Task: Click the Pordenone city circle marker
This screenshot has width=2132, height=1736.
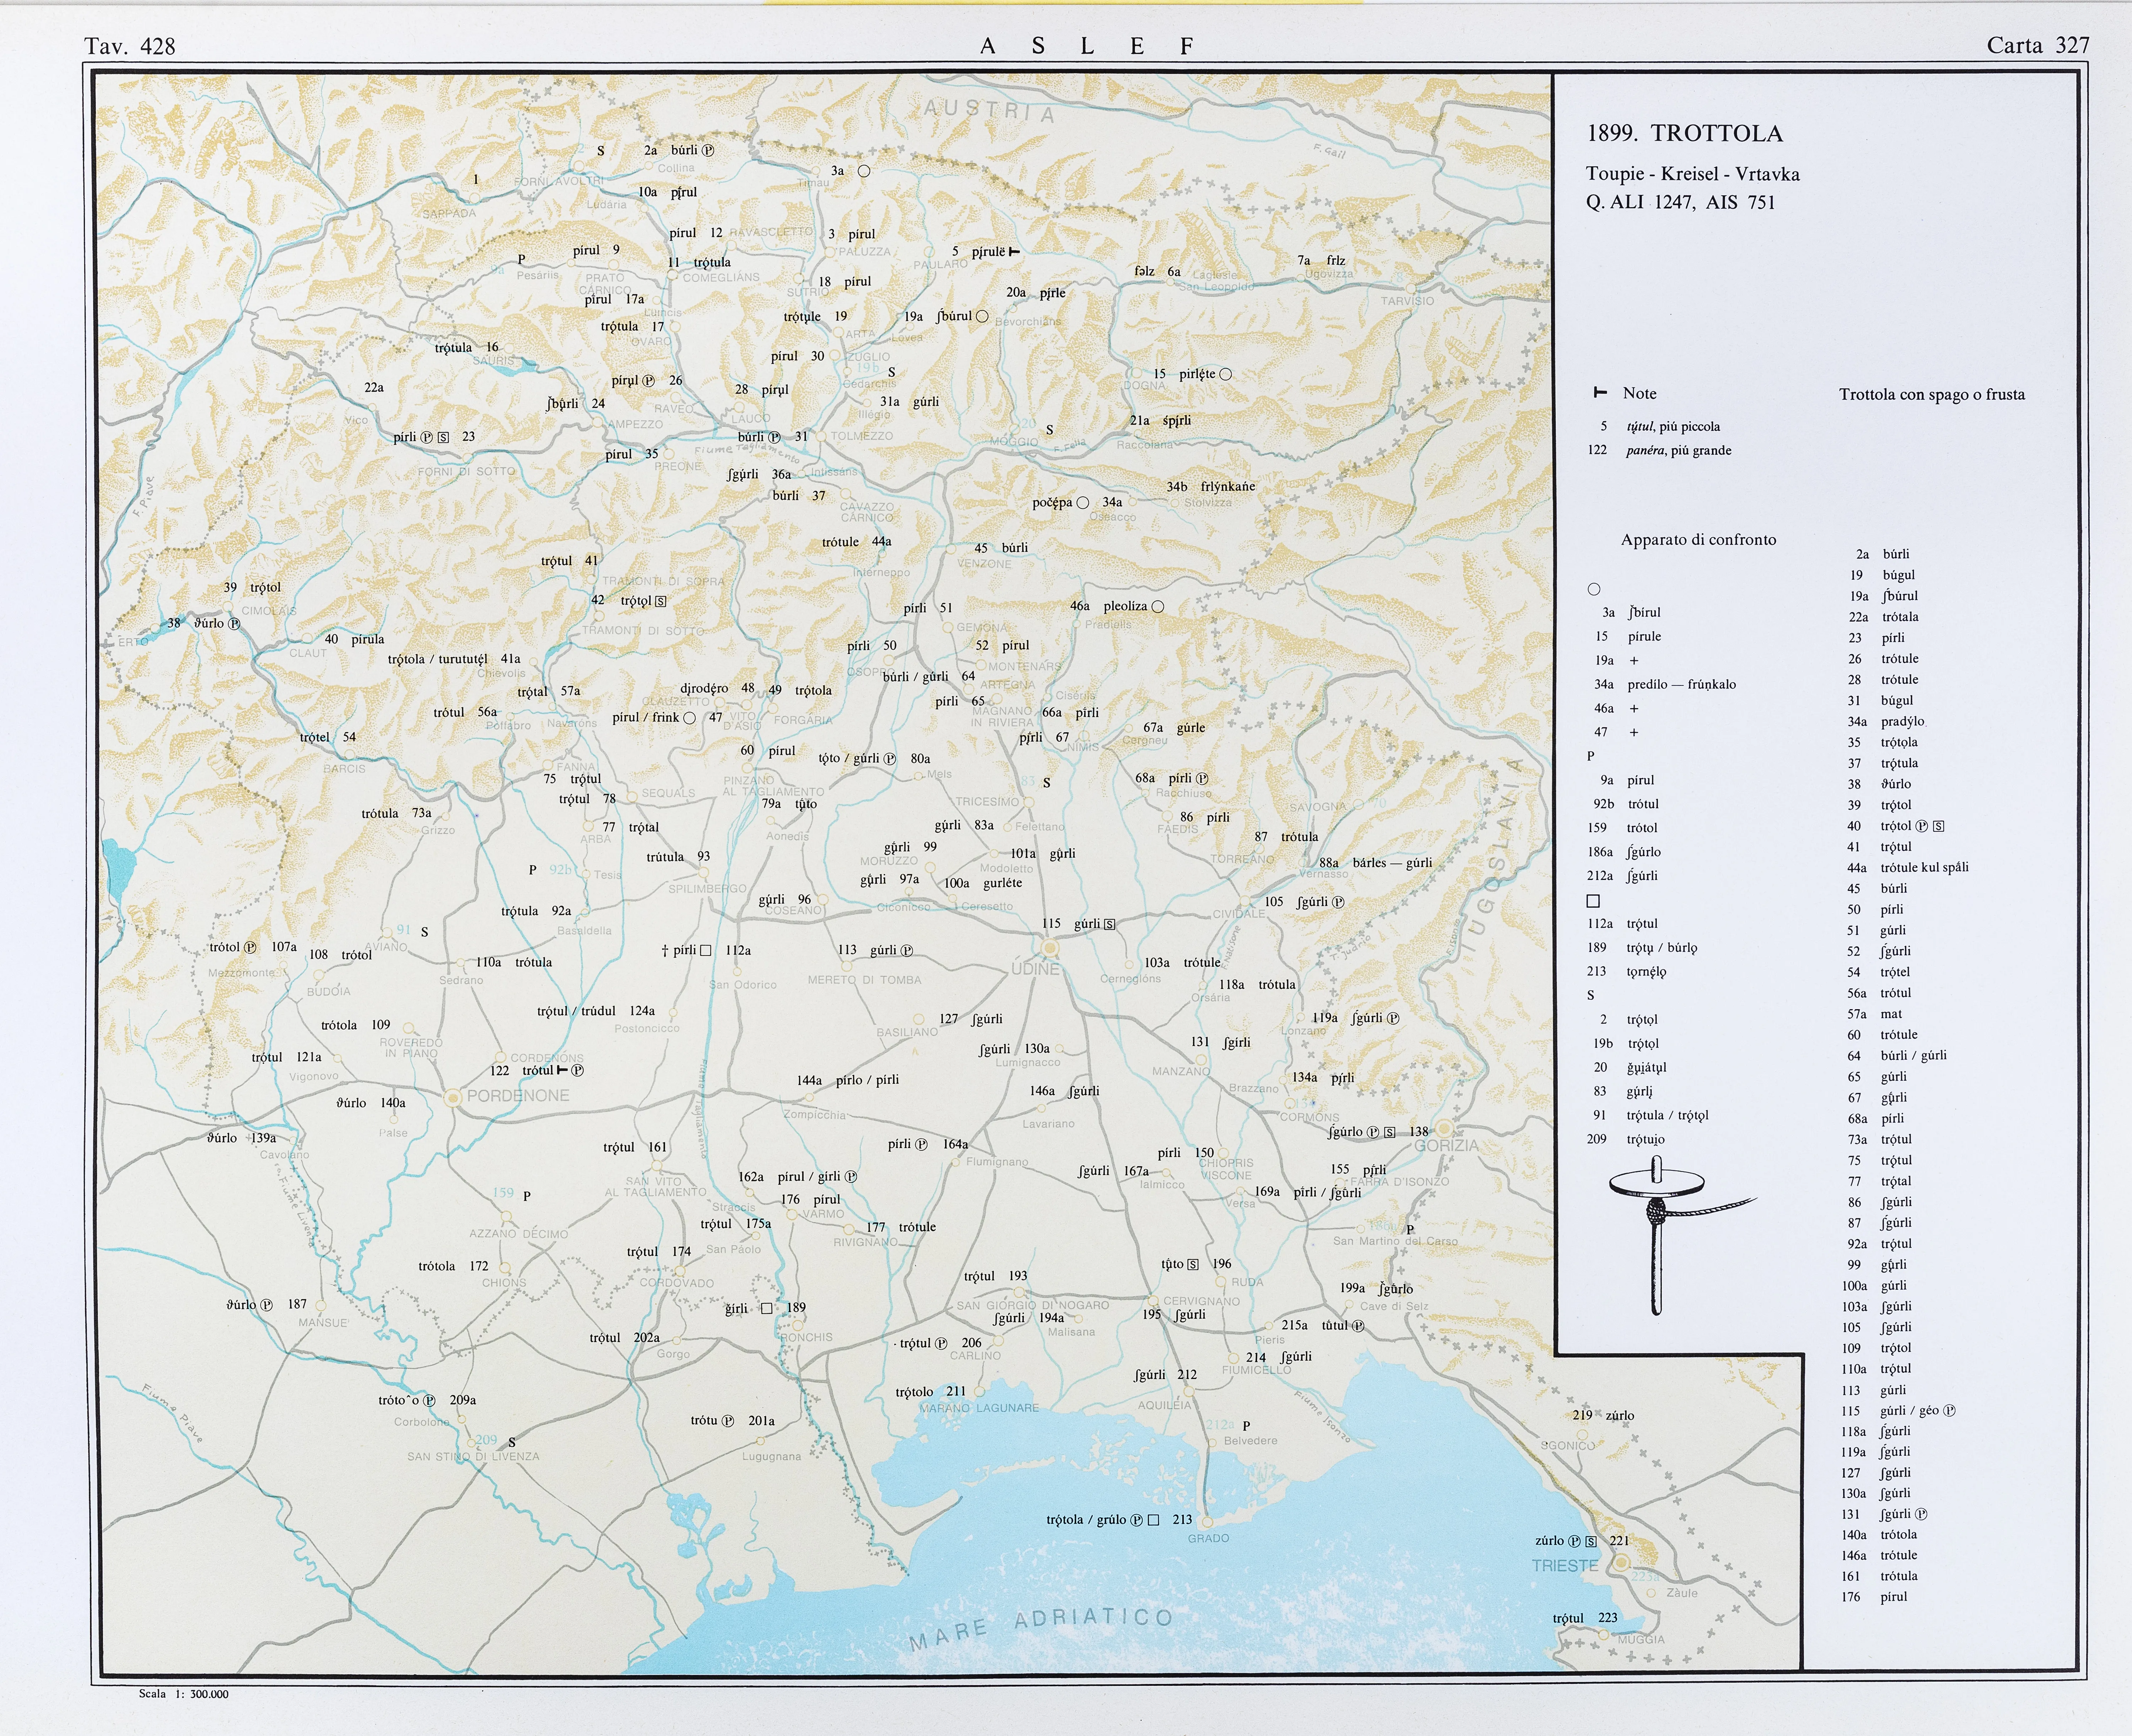Action: 453,1097
